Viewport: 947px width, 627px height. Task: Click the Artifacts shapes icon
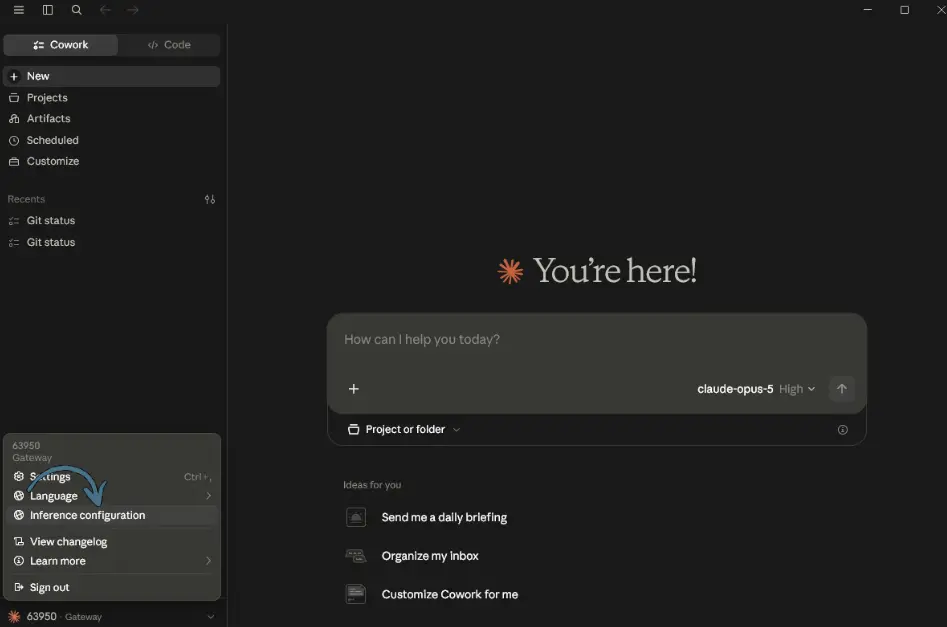14,119
